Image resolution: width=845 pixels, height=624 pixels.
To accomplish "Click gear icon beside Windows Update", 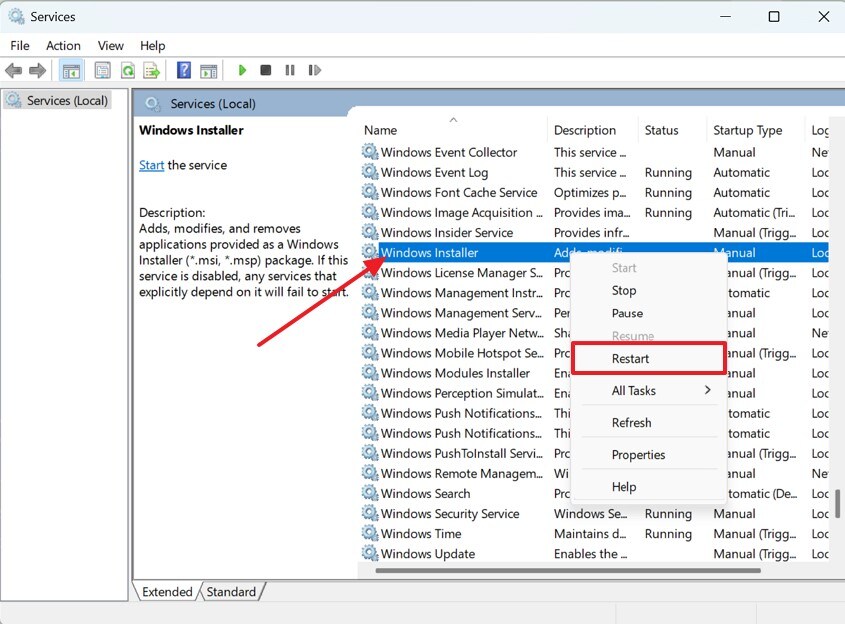I will 370,552.
